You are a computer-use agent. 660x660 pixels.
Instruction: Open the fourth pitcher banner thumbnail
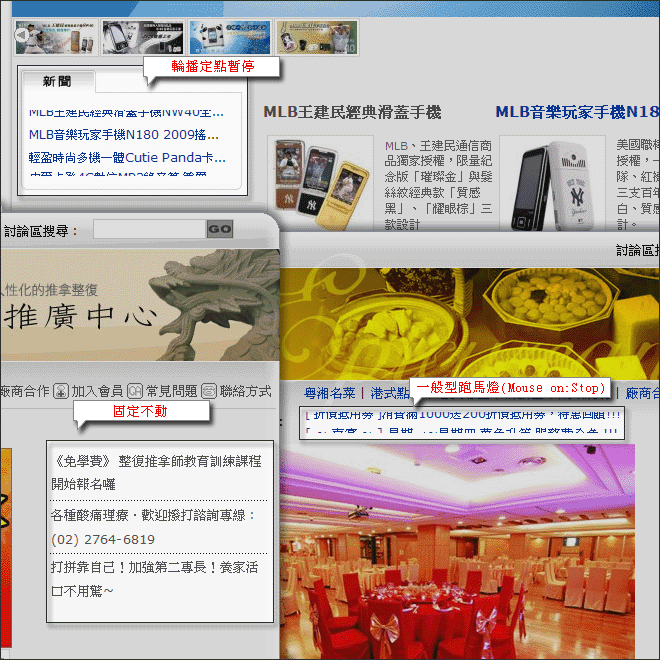pyautogui.click(x=317, y=37)
